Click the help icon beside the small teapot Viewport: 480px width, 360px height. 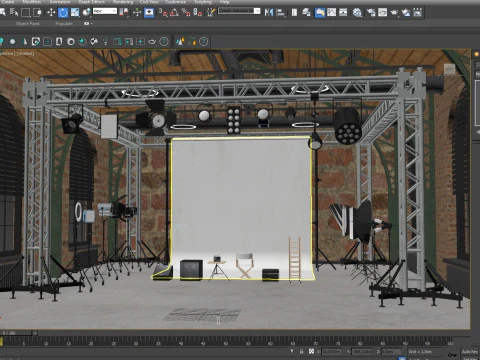[164, 41]
